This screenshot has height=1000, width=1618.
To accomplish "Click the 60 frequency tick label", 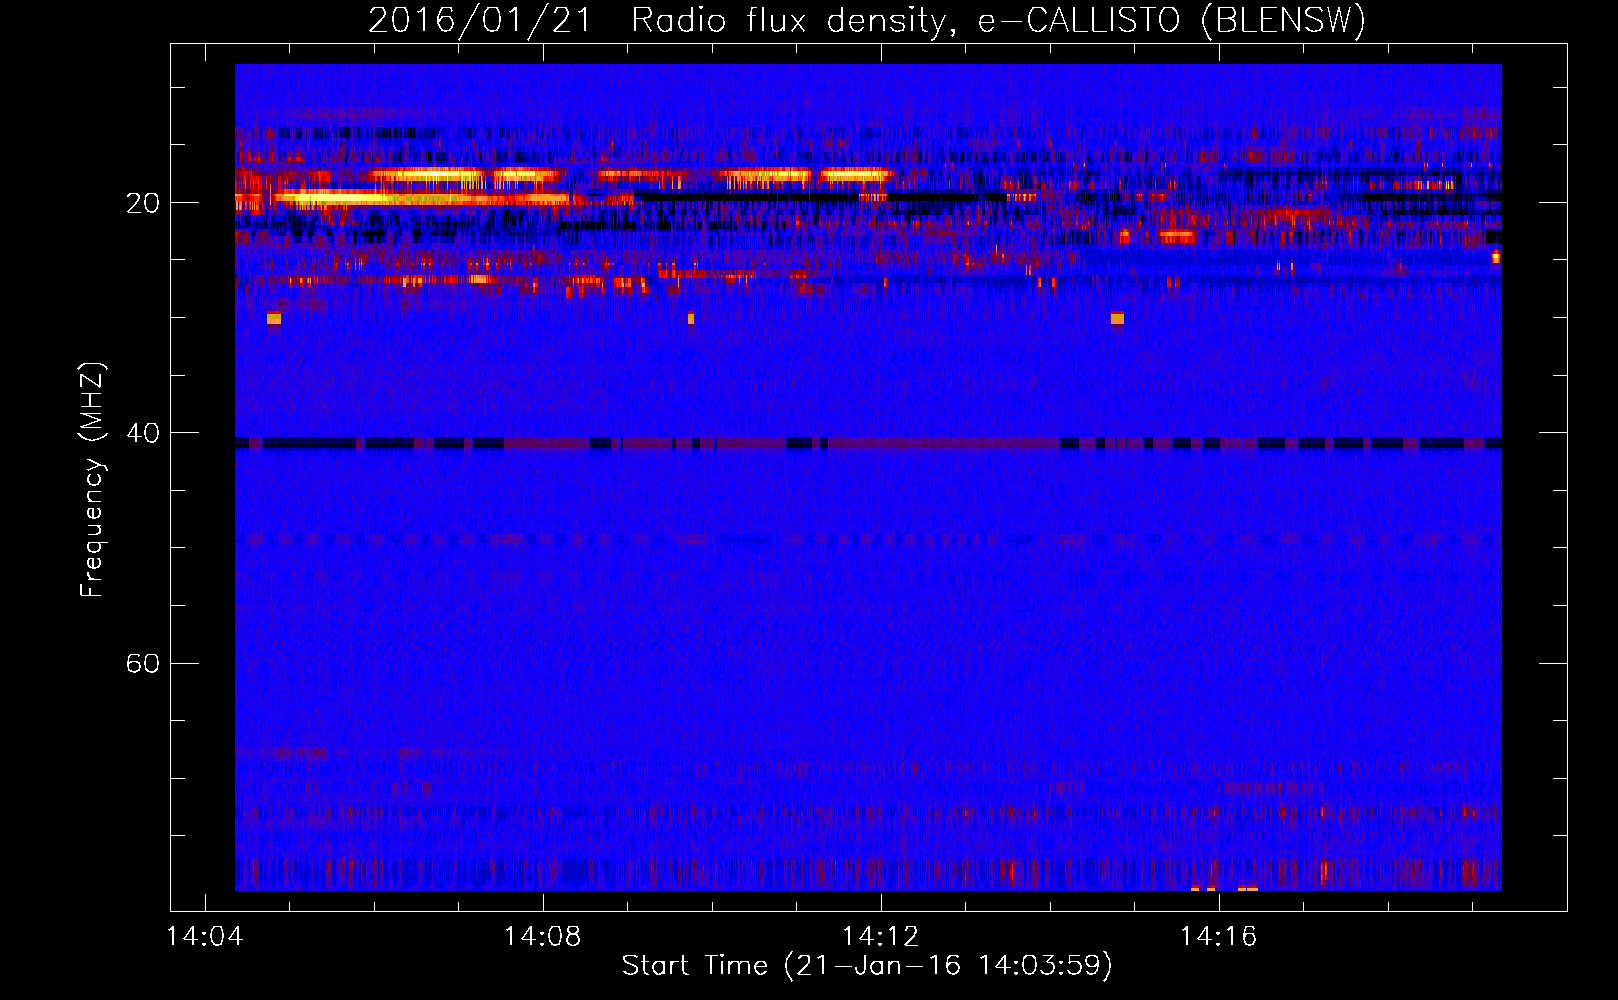I will coord(142,663).
